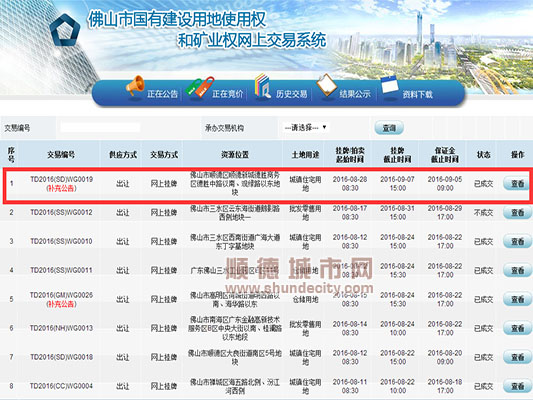Click location text 佛山市三水区云东海街道 row
This screenshot has width=533, height=400.
[235, 212]
